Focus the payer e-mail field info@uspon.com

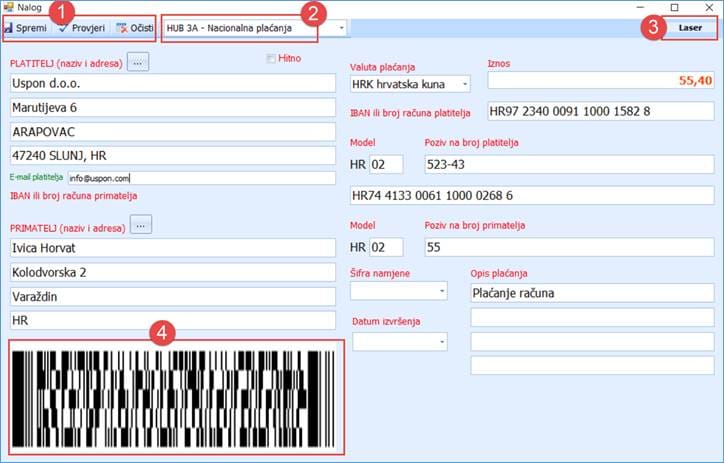(x=201, y=178)
